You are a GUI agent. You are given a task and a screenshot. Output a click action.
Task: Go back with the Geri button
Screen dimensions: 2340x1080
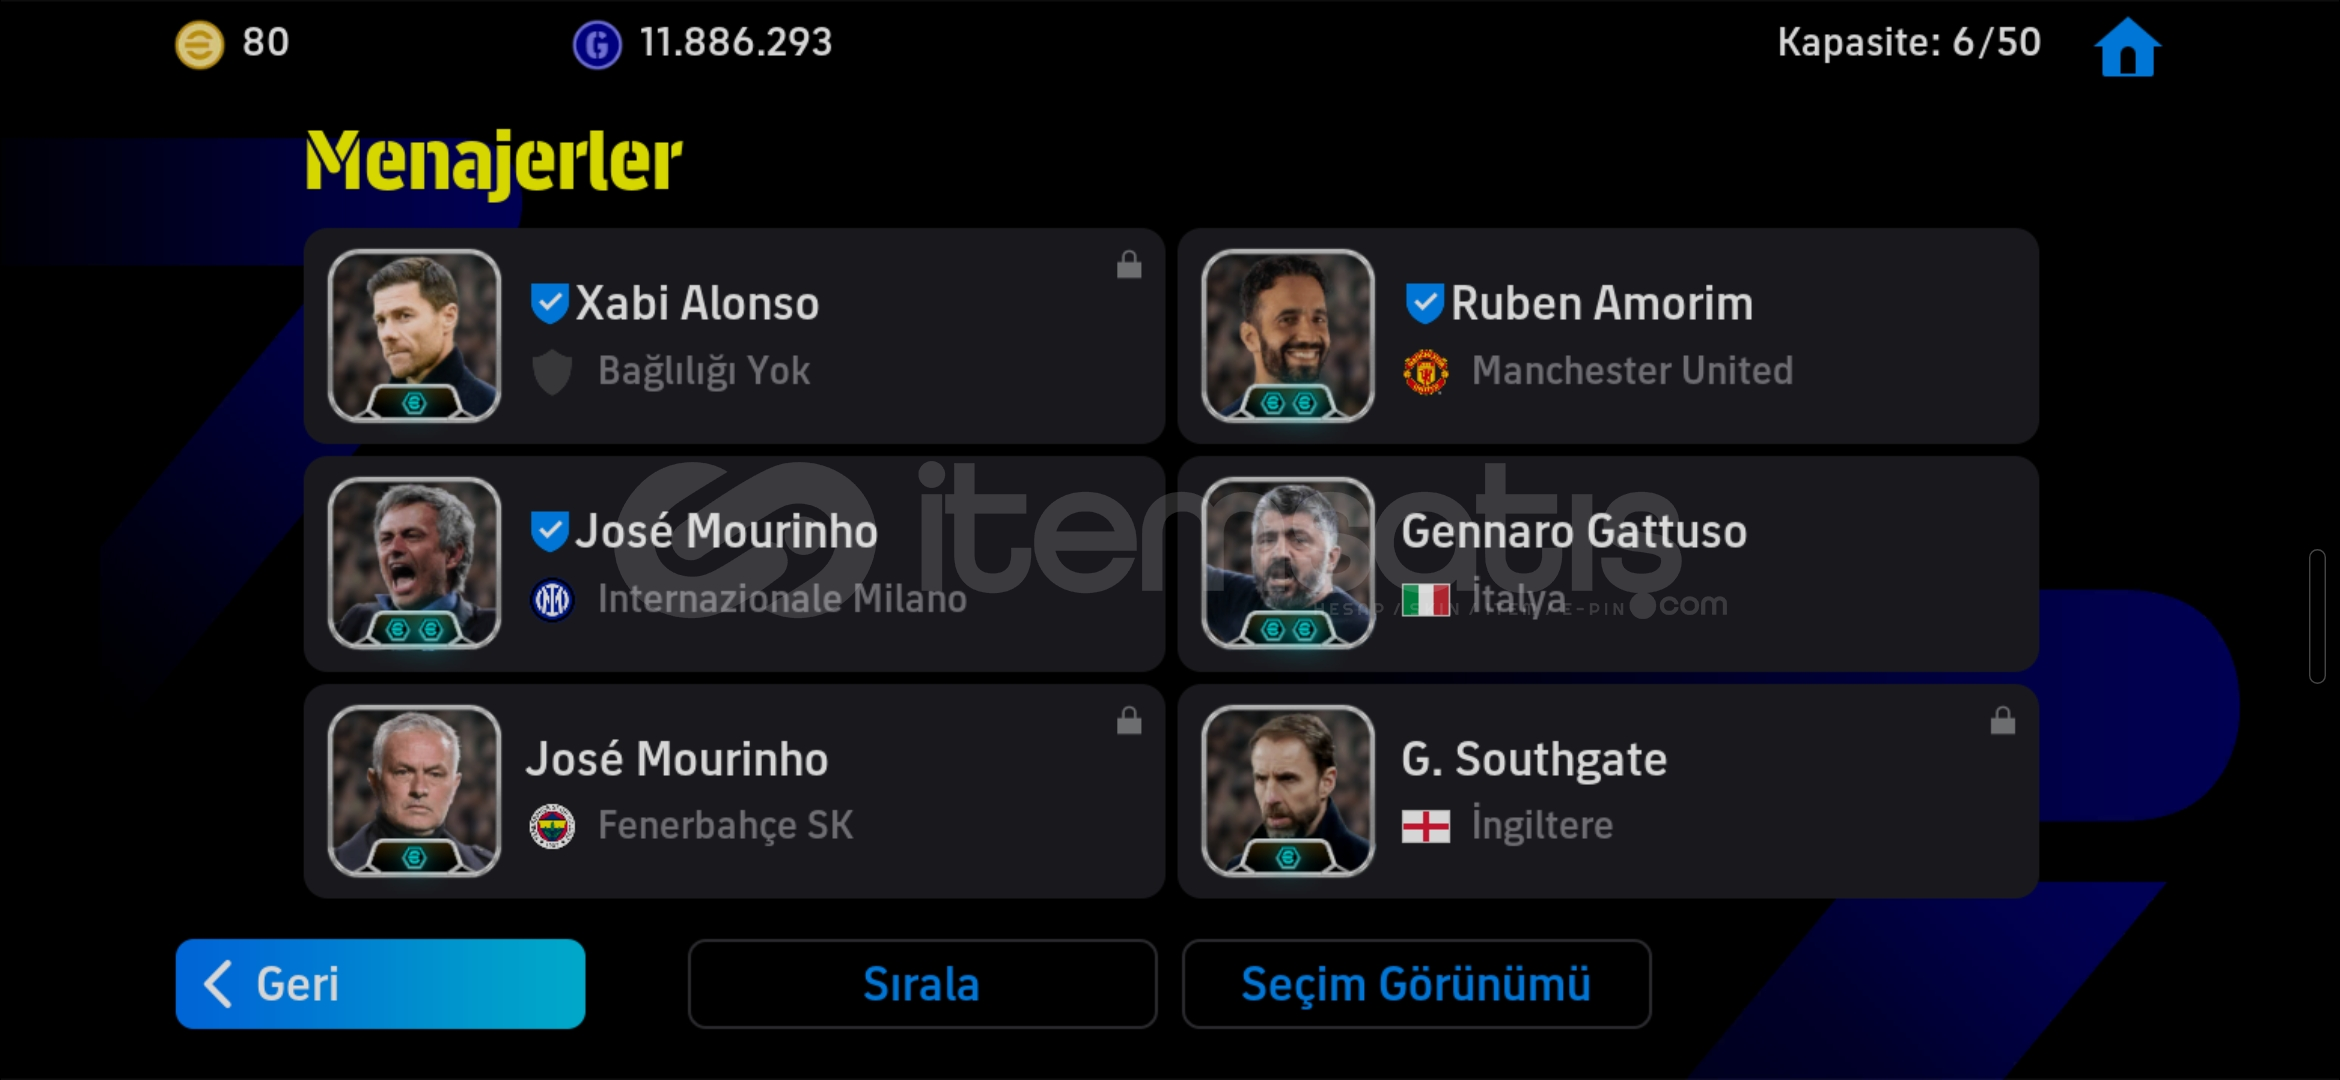pyautogui.click(x=380, y=984)
